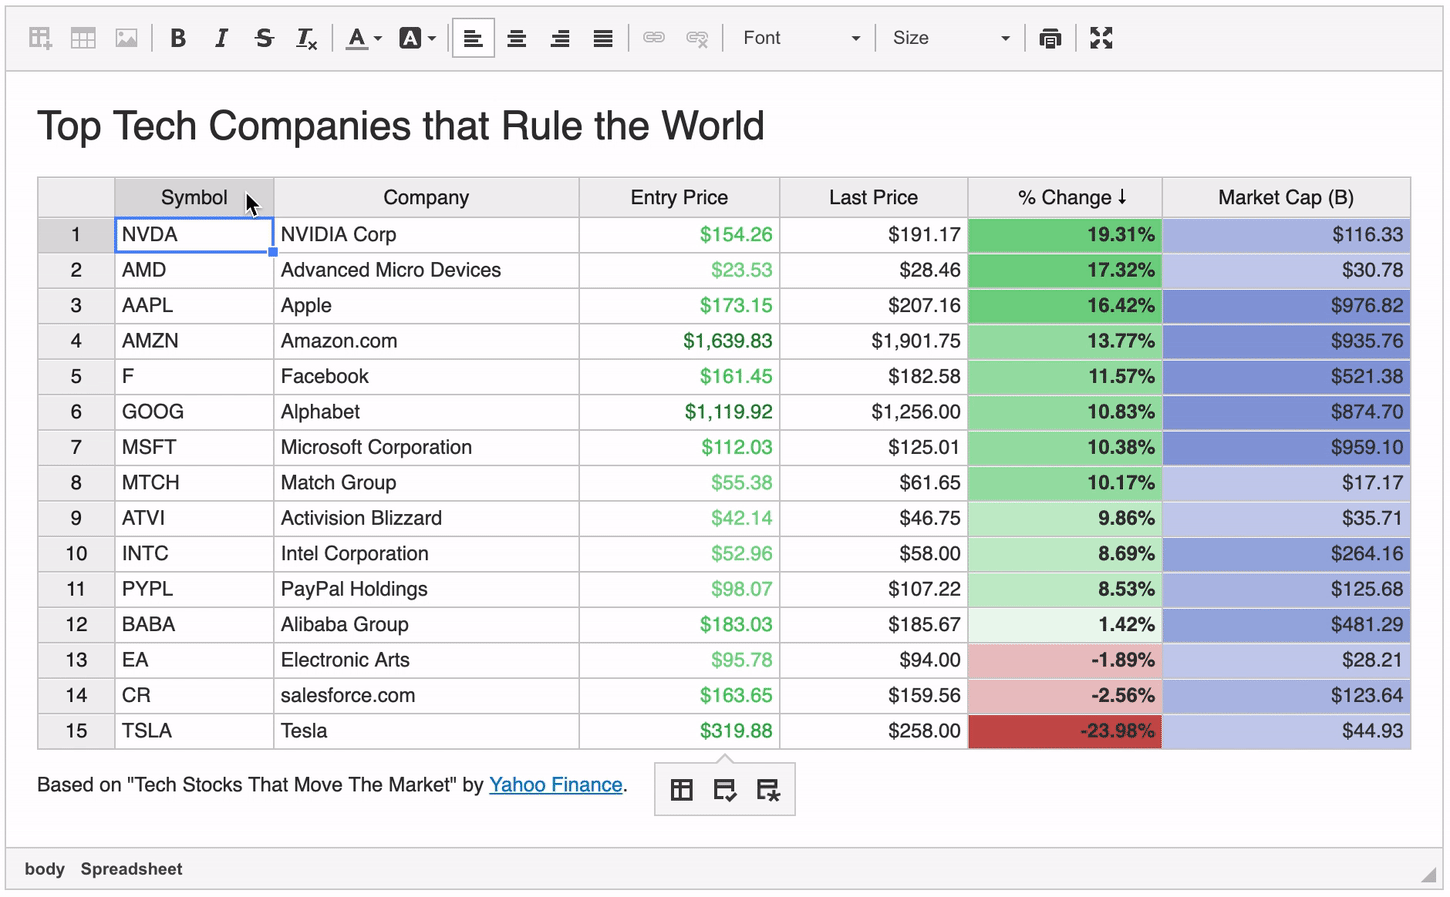Justify the text alignment
Image resolution: width=1450 pixels, height=897 pixels.
(602, 38)
